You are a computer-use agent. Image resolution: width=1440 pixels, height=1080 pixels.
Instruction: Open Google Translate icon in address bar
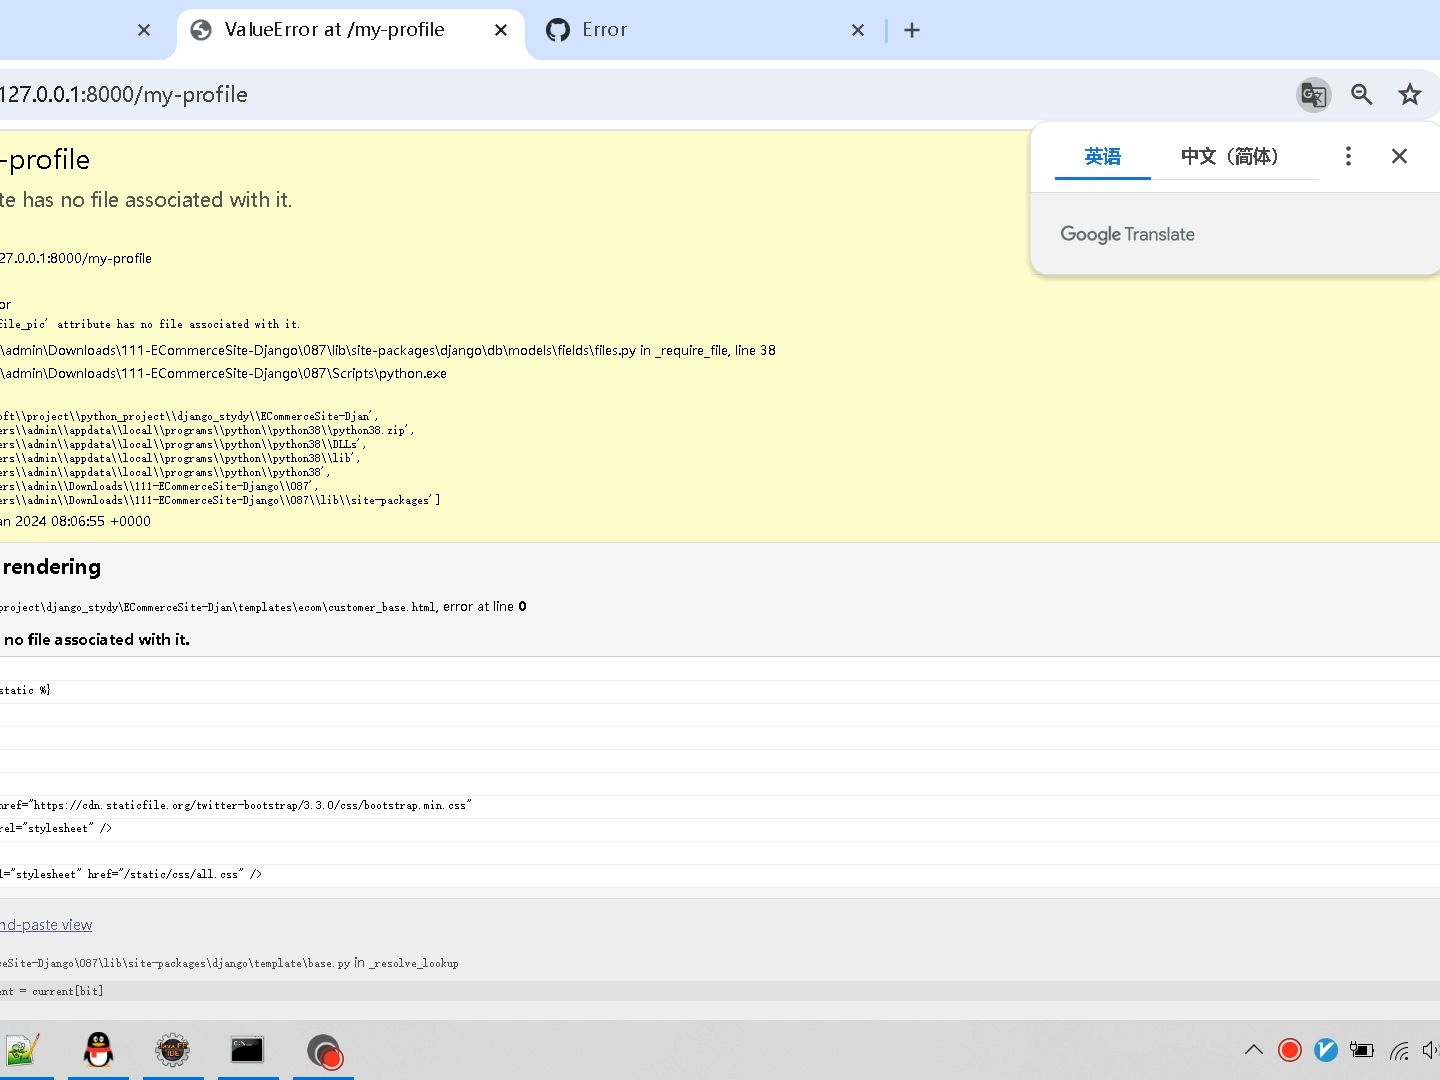1313,94
